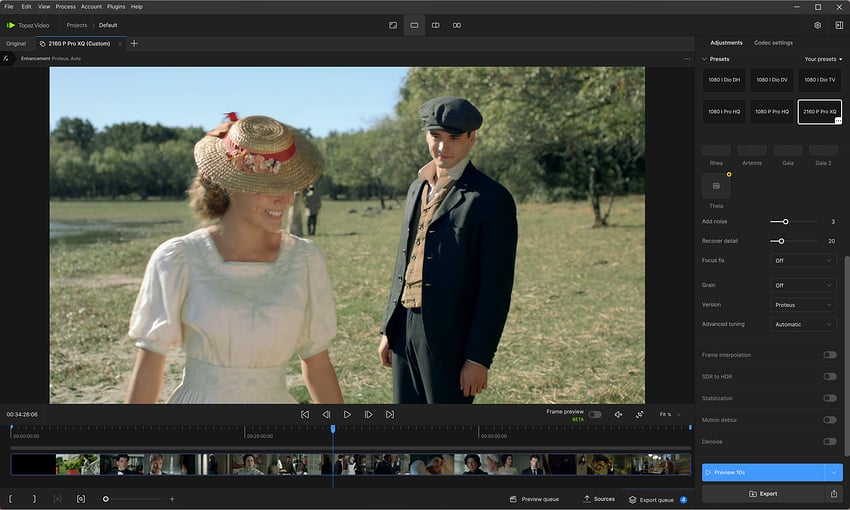Open the Advanced tuning dropdown

803,324
